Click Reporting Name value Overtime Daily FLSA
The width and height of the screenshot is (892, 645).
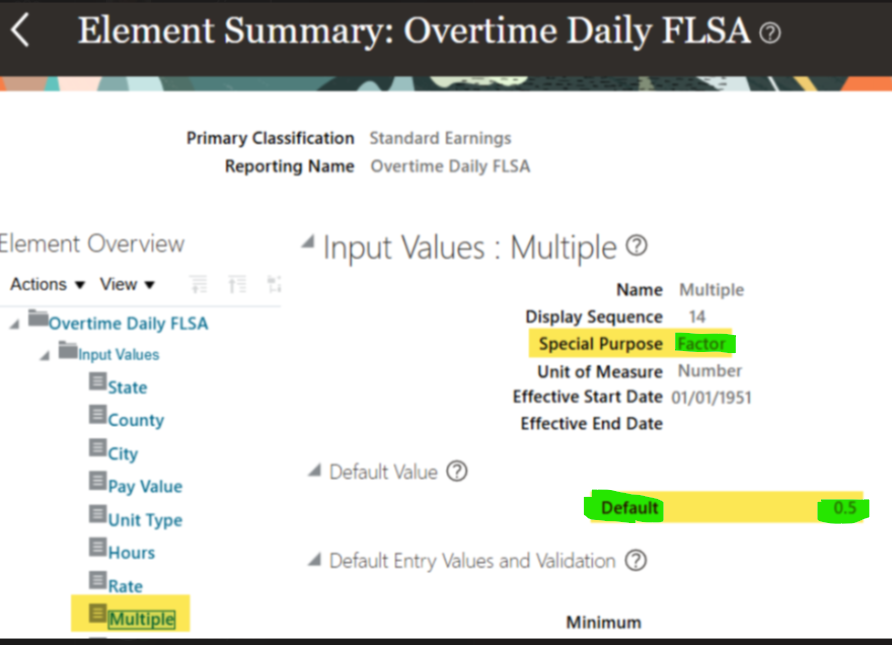451,166
